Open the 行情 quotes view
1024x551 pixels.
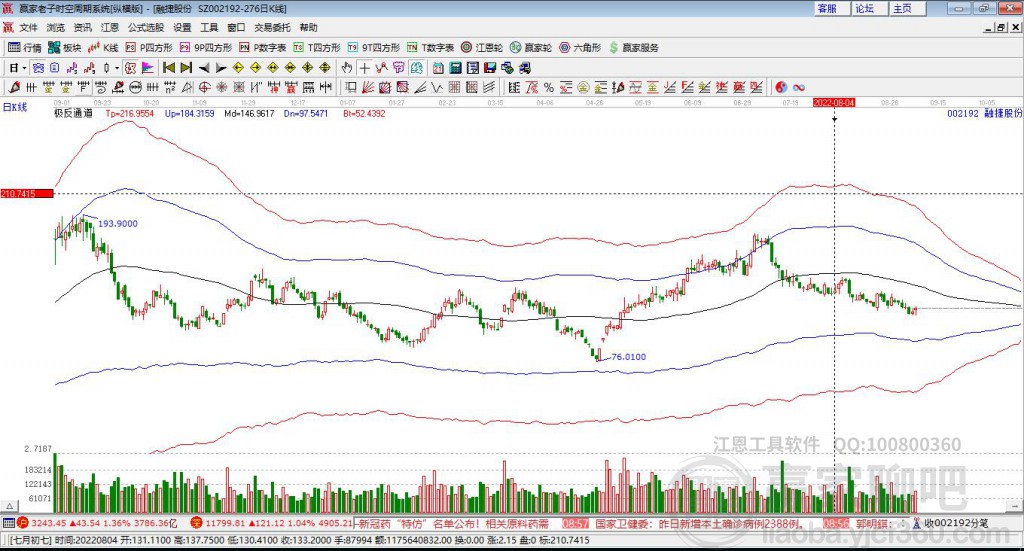[x=25, y=48]
